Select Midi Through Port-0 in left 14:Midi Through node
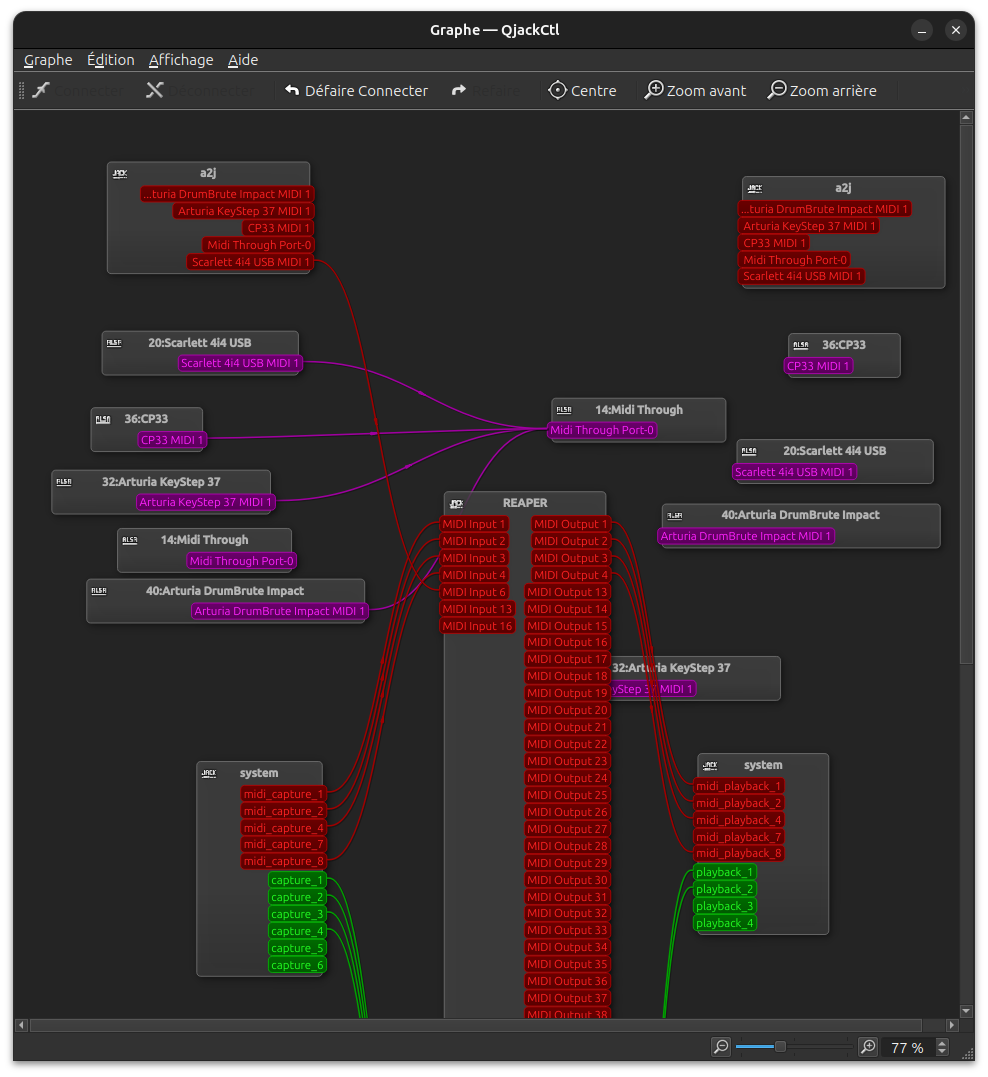988x1077 pixels. 241,561
